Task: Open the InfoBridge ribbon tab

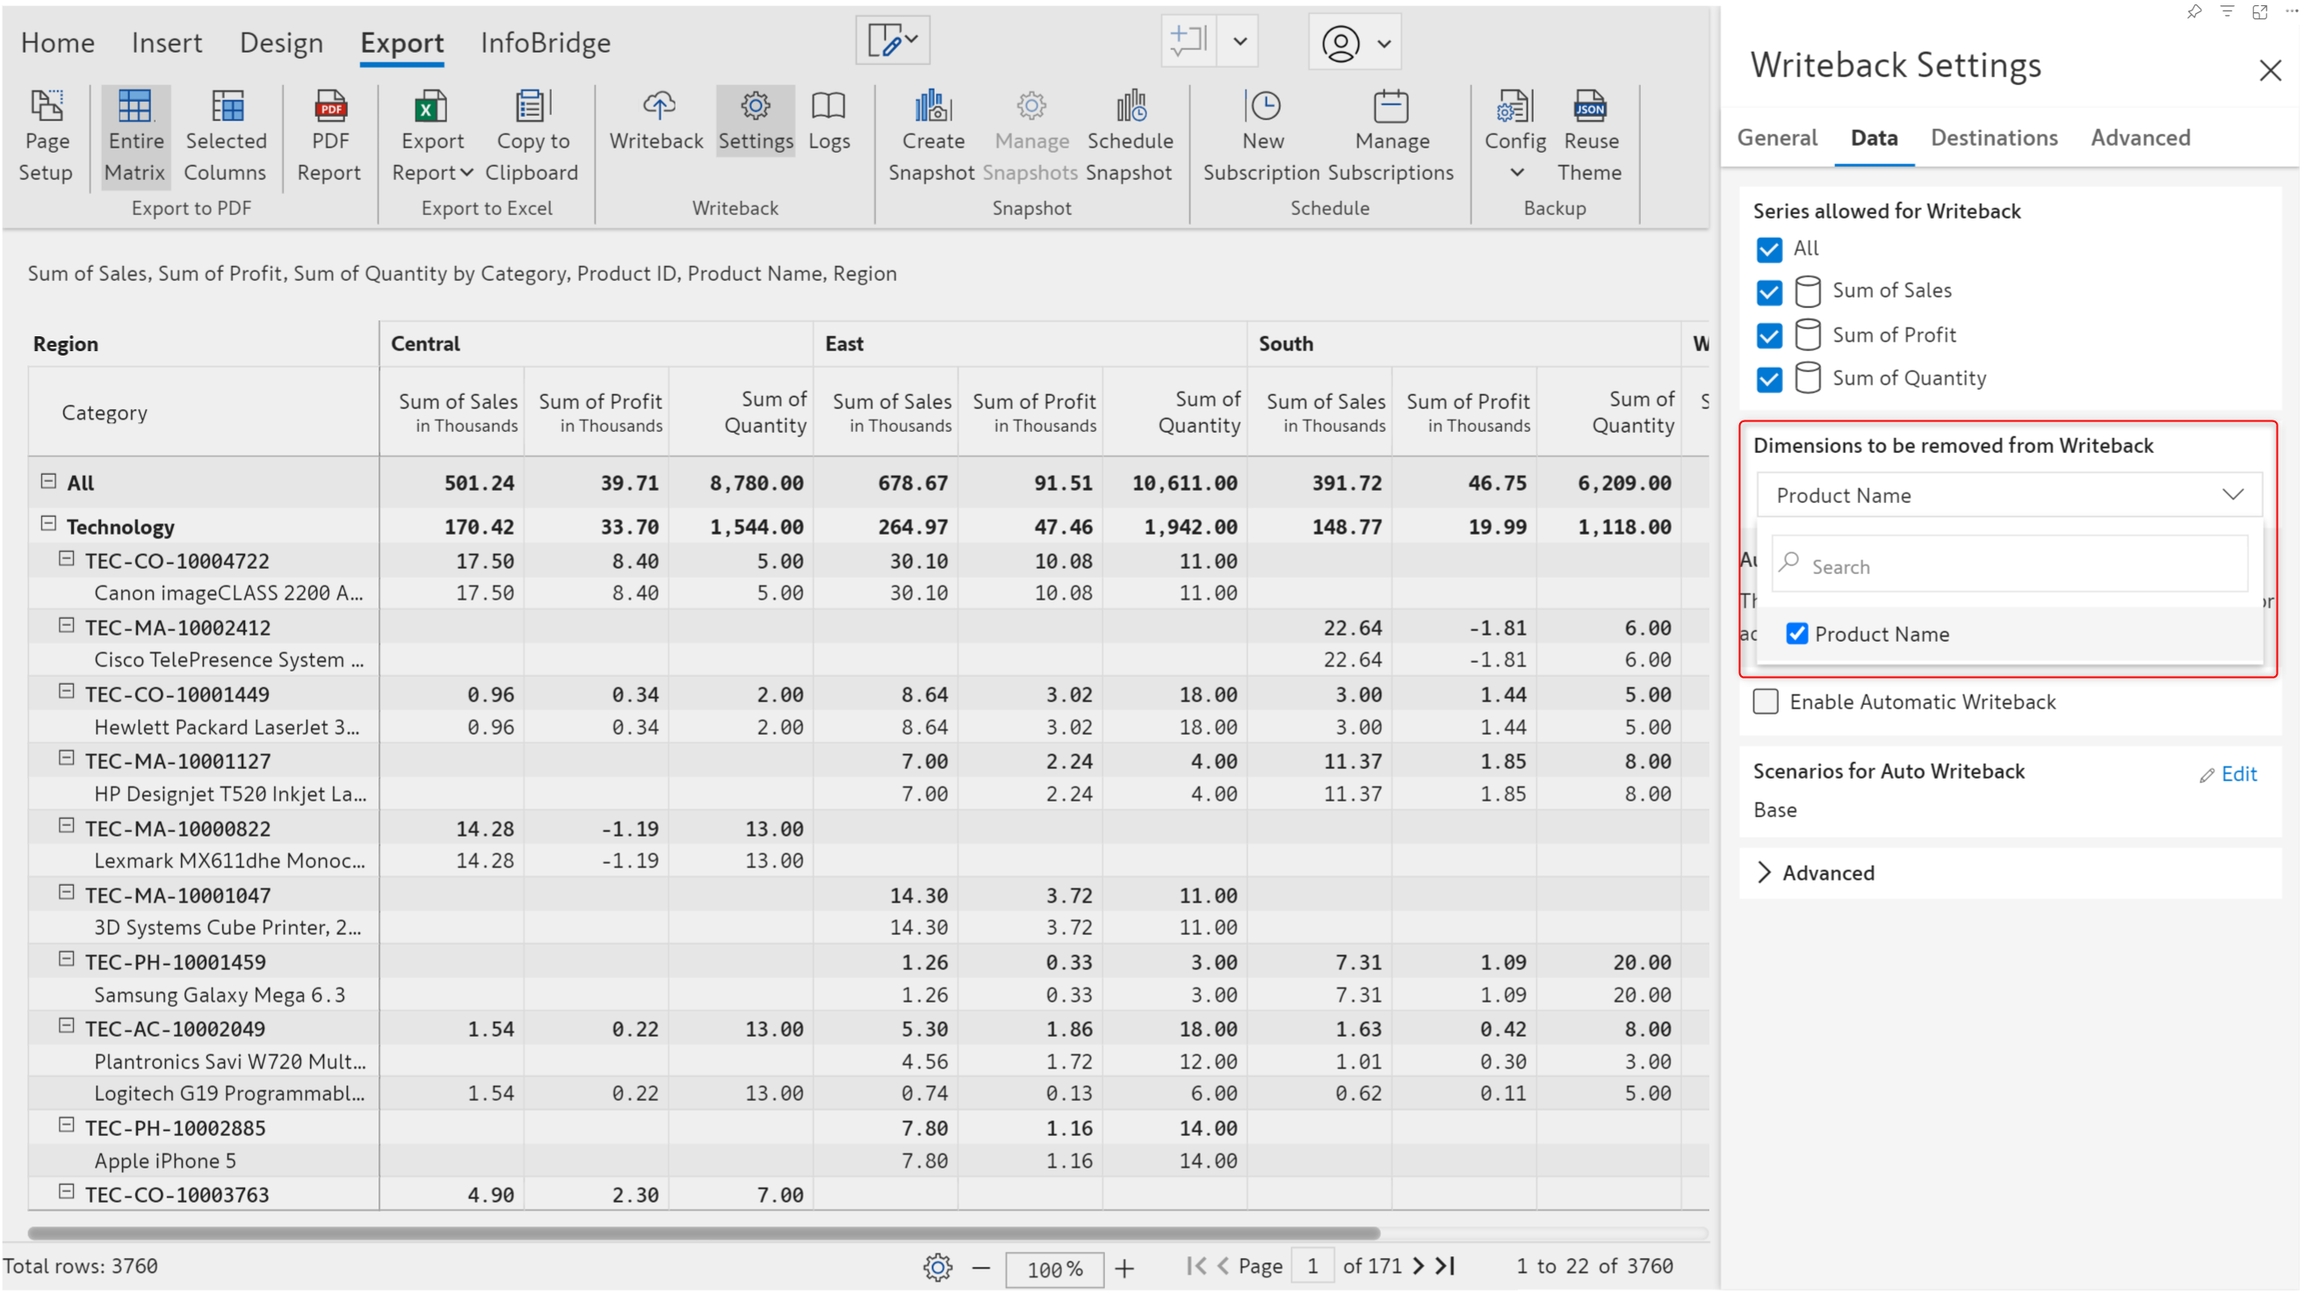Action: coord(545,43)
